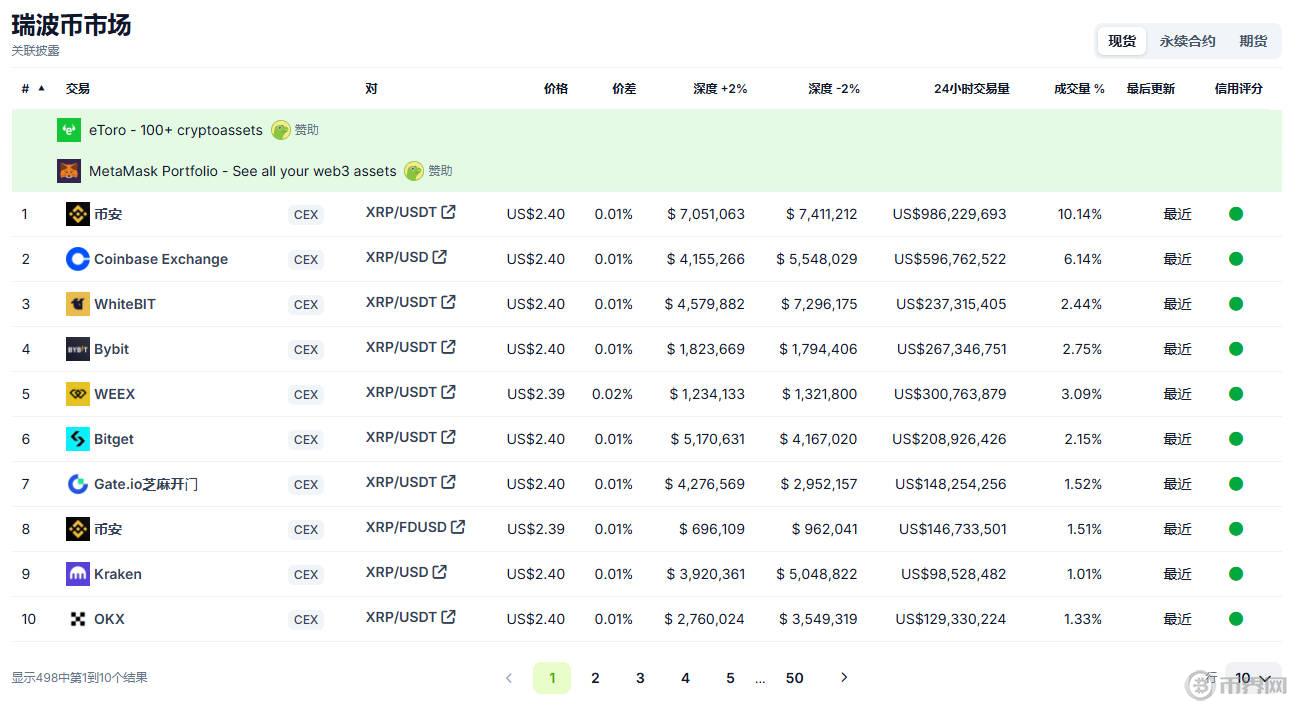Click the eToro sponsored link
The height and width of the screenshot is (713, 1298).
pyautogui.click(x=176, y=130)
